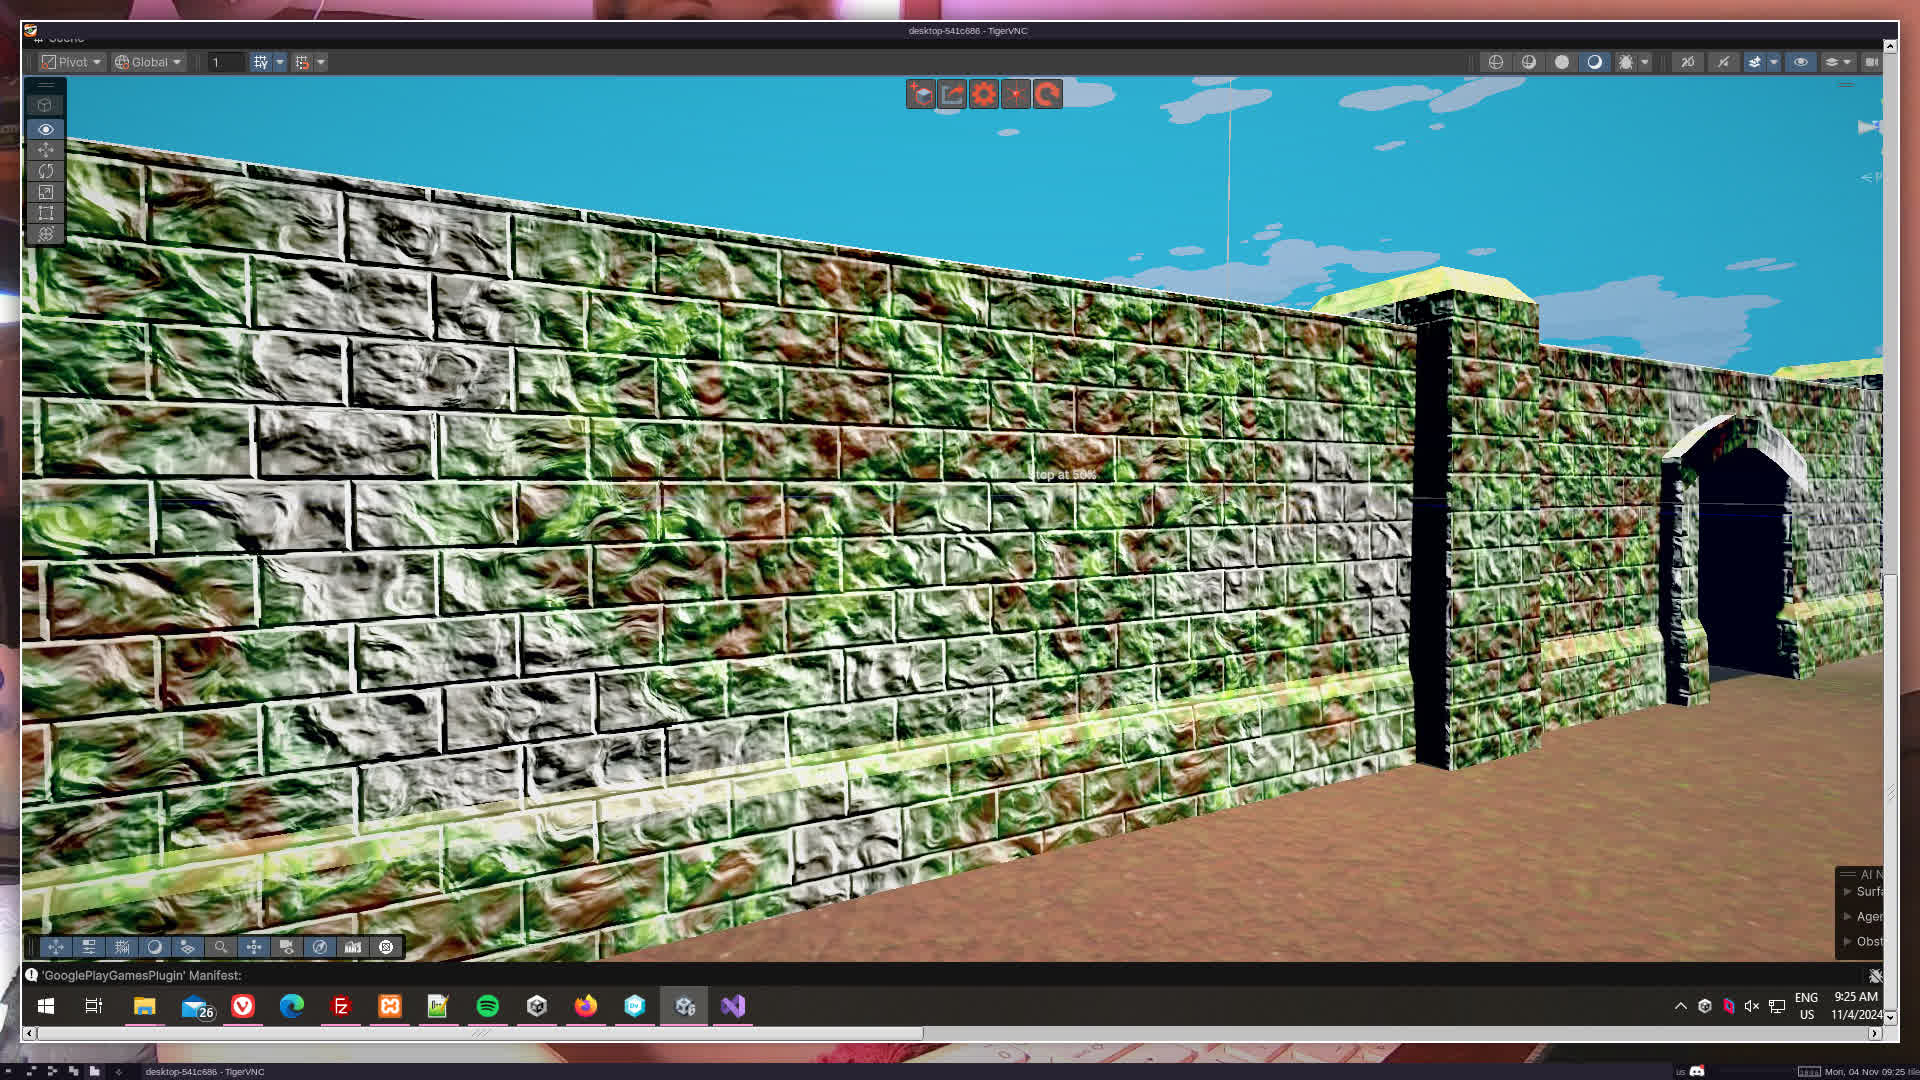Open Spotify from the Windows taskbar

click(488, 1006)
